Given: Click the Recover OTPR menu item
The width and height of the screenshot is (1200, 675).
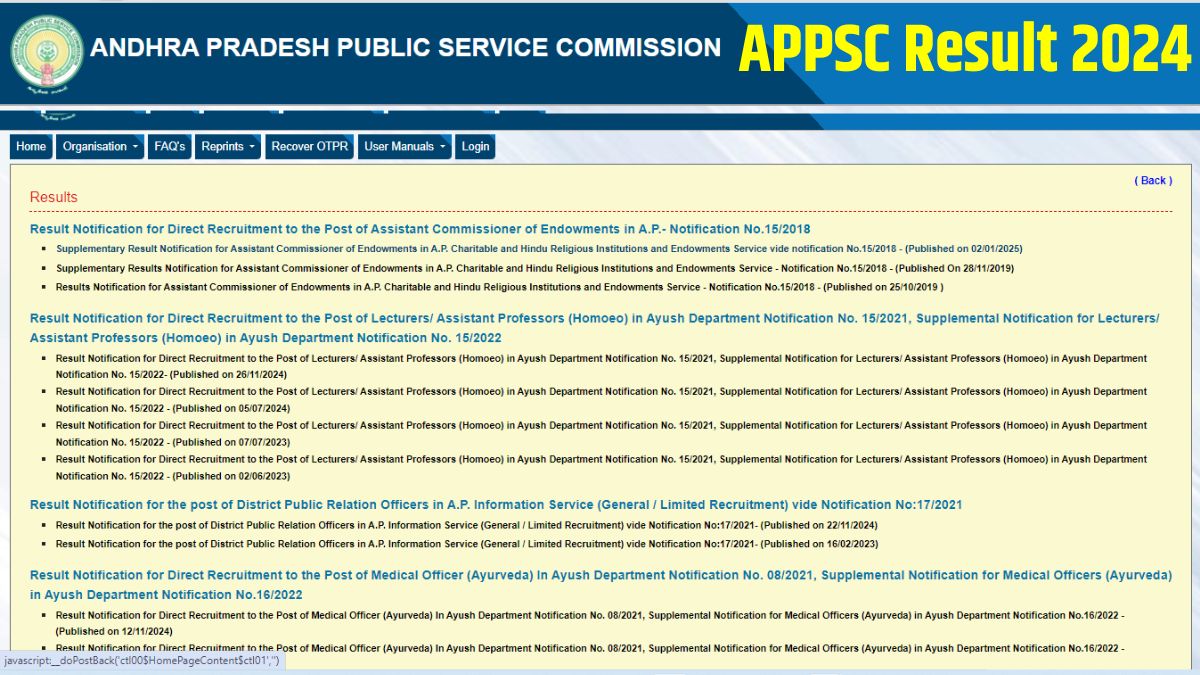Looking at the screenshot, I should click(309, 146).
